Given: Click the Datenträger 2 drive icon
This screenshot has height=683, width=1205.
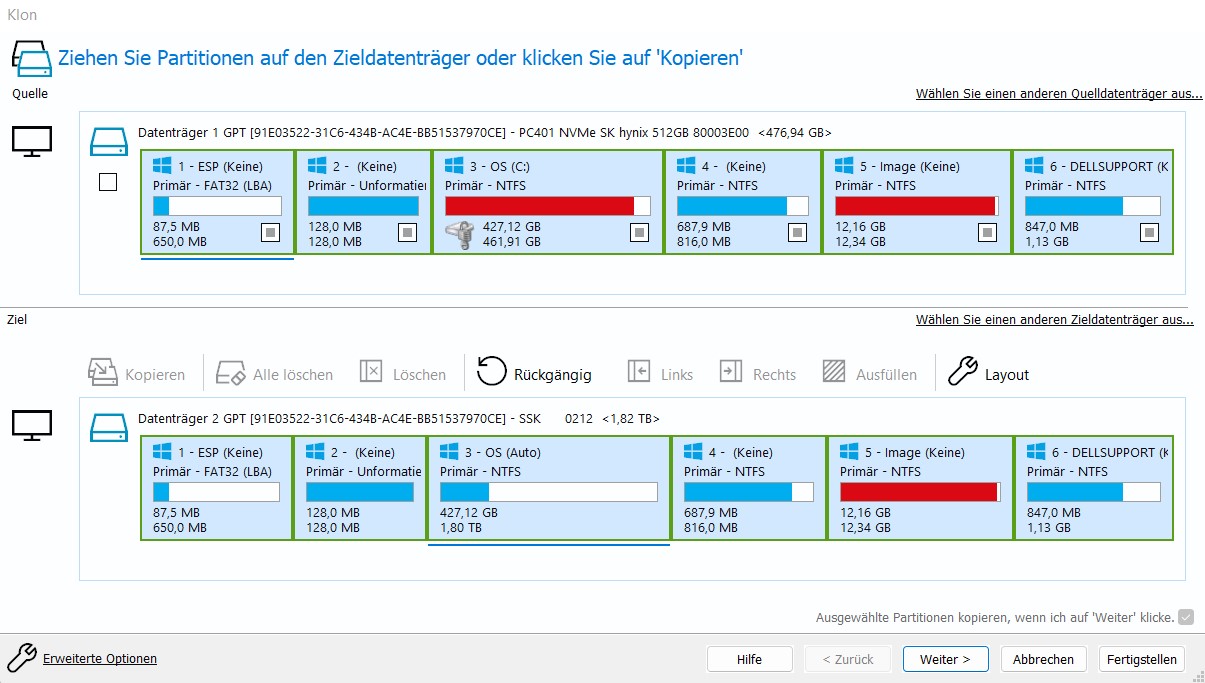Looking at the screenshot, I should click(109, 428).
